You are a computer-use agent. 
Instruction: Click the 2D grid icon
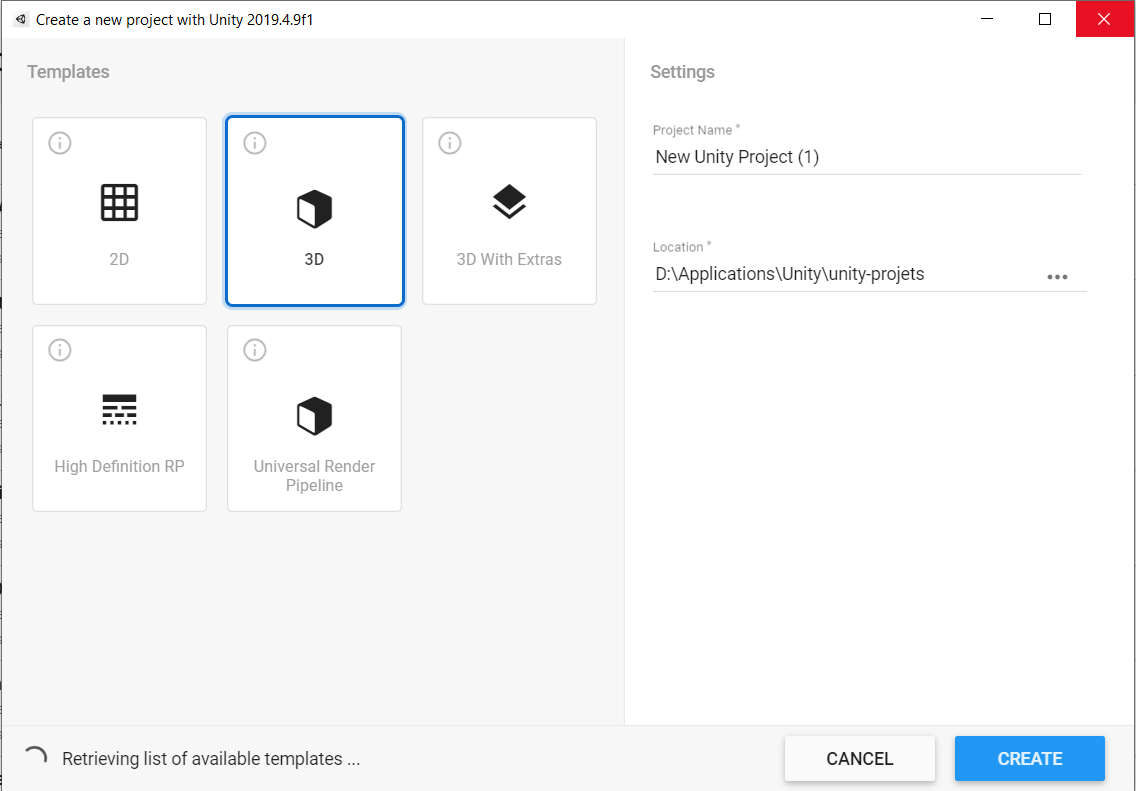pyautogui.click(x=119, y=203)
